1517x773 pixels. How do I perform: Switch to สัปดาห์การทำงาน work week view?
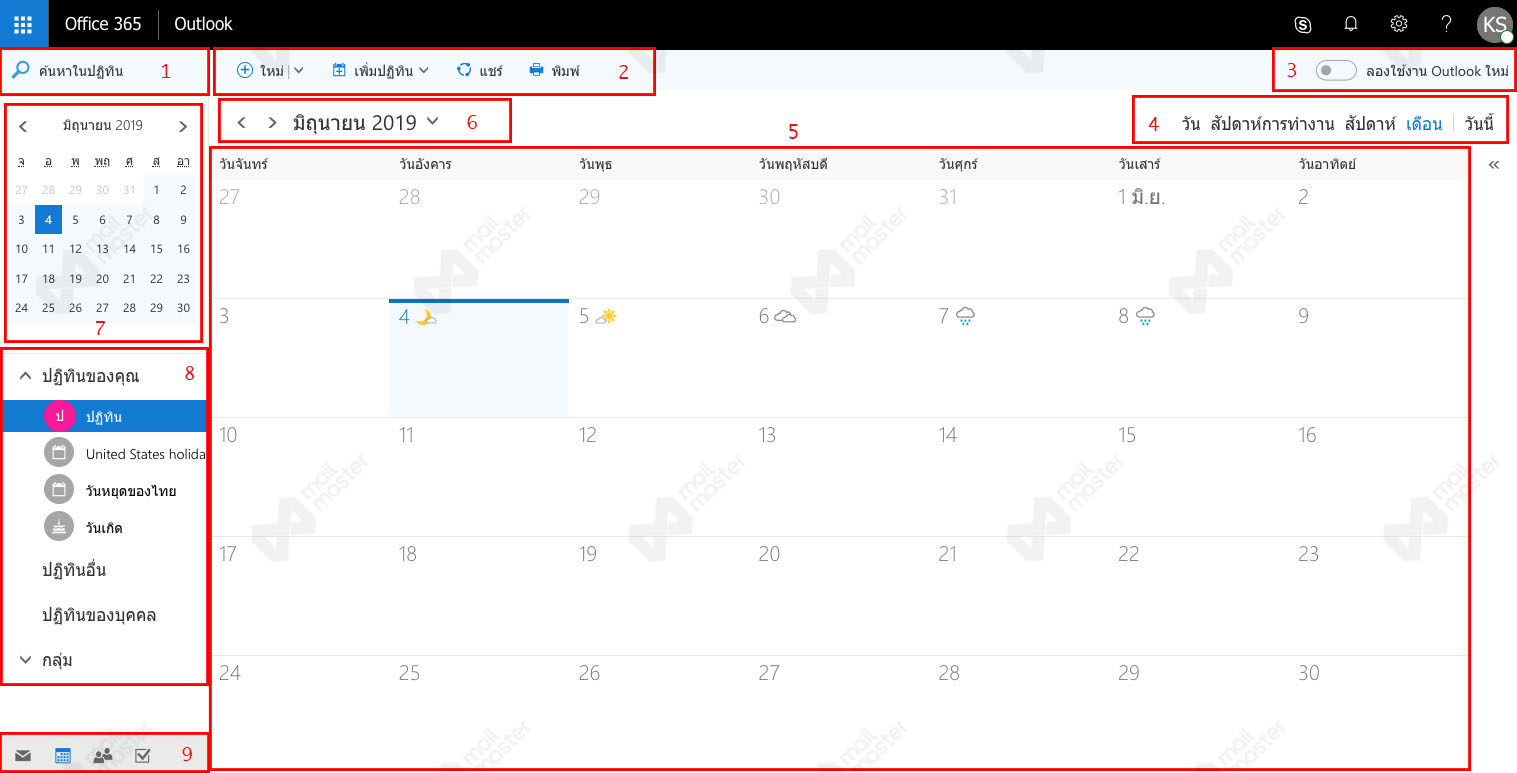coord(1272,124)
